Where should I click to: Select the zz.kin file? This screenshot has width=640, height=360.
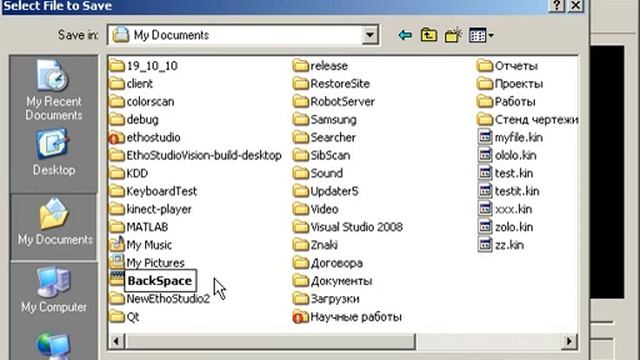(x=501, y=245)
